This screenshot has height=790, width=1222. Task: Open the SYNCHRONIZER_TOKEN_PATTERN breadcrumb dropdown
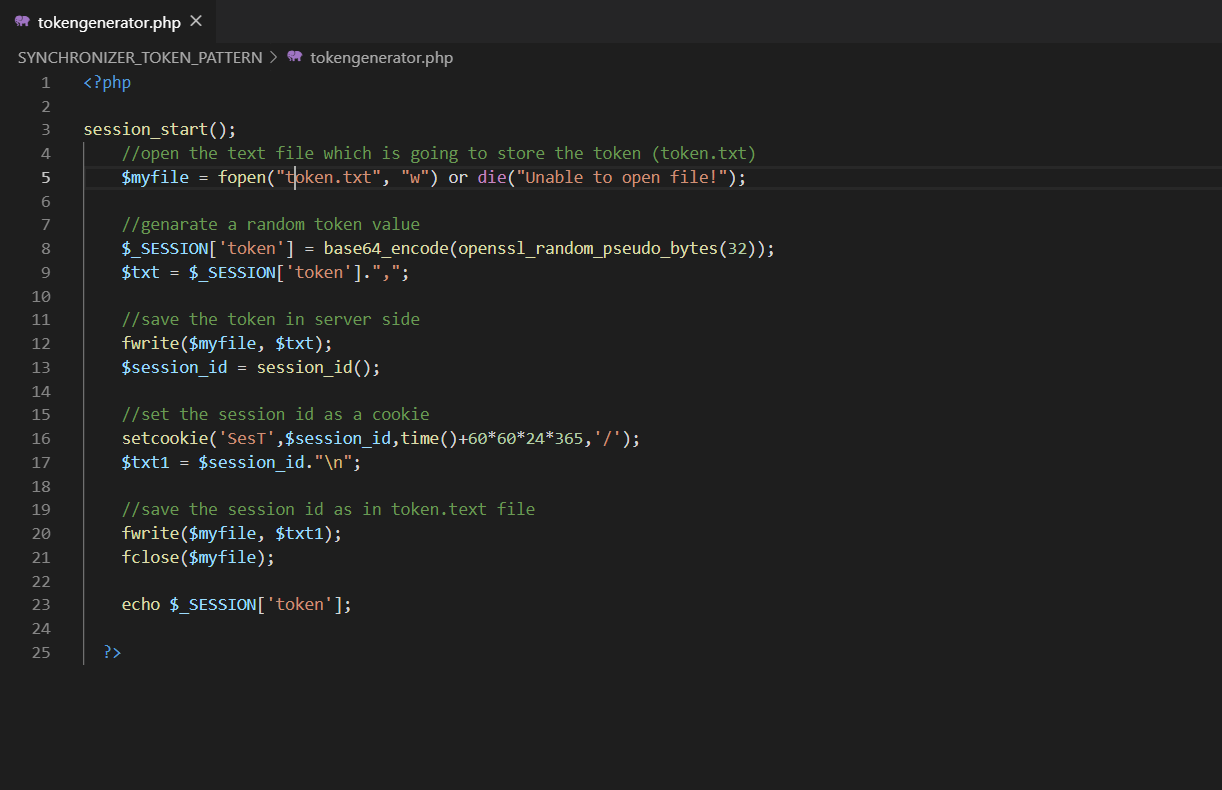coord(139,57)
